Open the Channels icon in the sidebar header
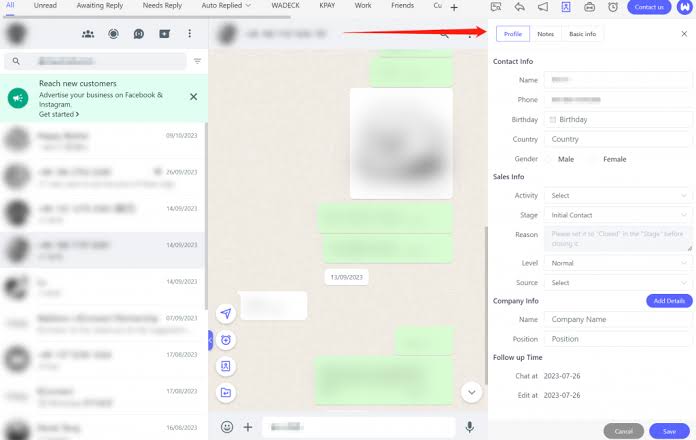The height and width of the screenshot is (440, 696). click(138, 34)
